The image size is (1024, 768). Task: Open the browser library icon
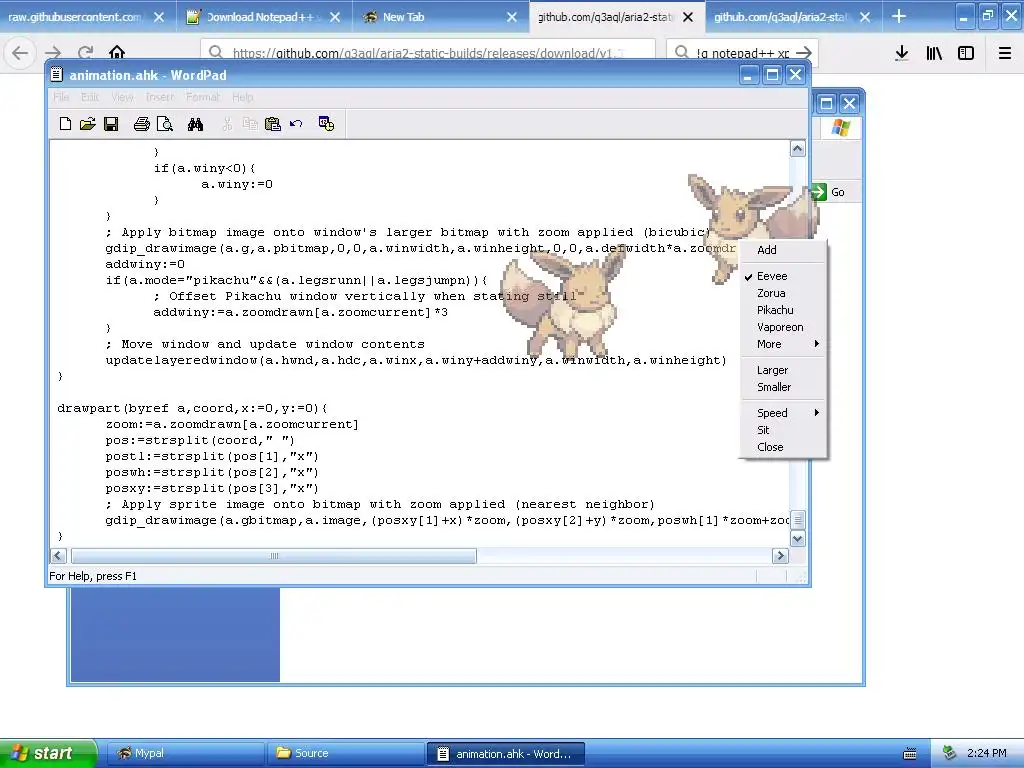coord(934,53)
